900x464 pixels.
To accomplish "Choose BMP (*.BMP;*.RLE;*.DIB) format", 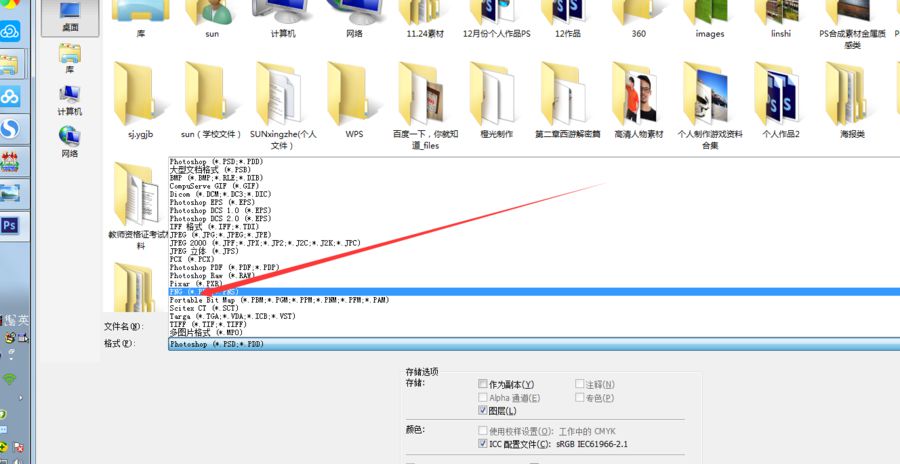I will [534, 178].
